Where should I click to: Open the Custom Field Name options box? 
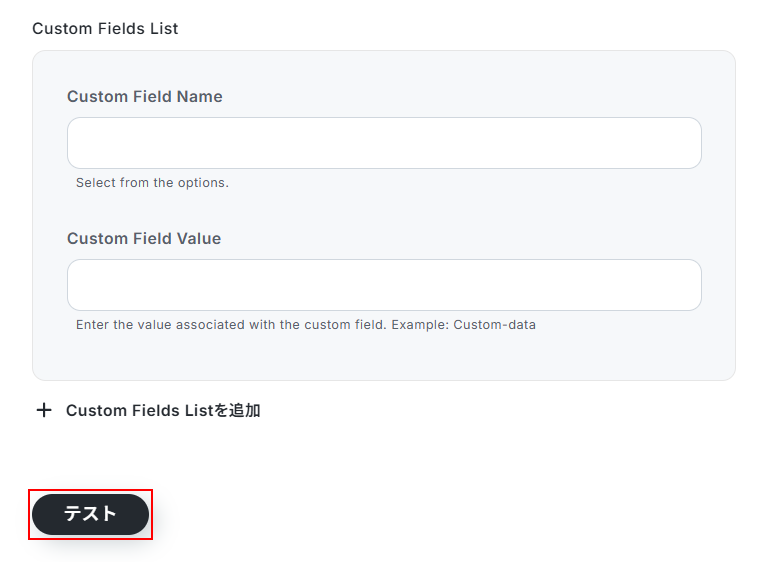coord(384,143)
